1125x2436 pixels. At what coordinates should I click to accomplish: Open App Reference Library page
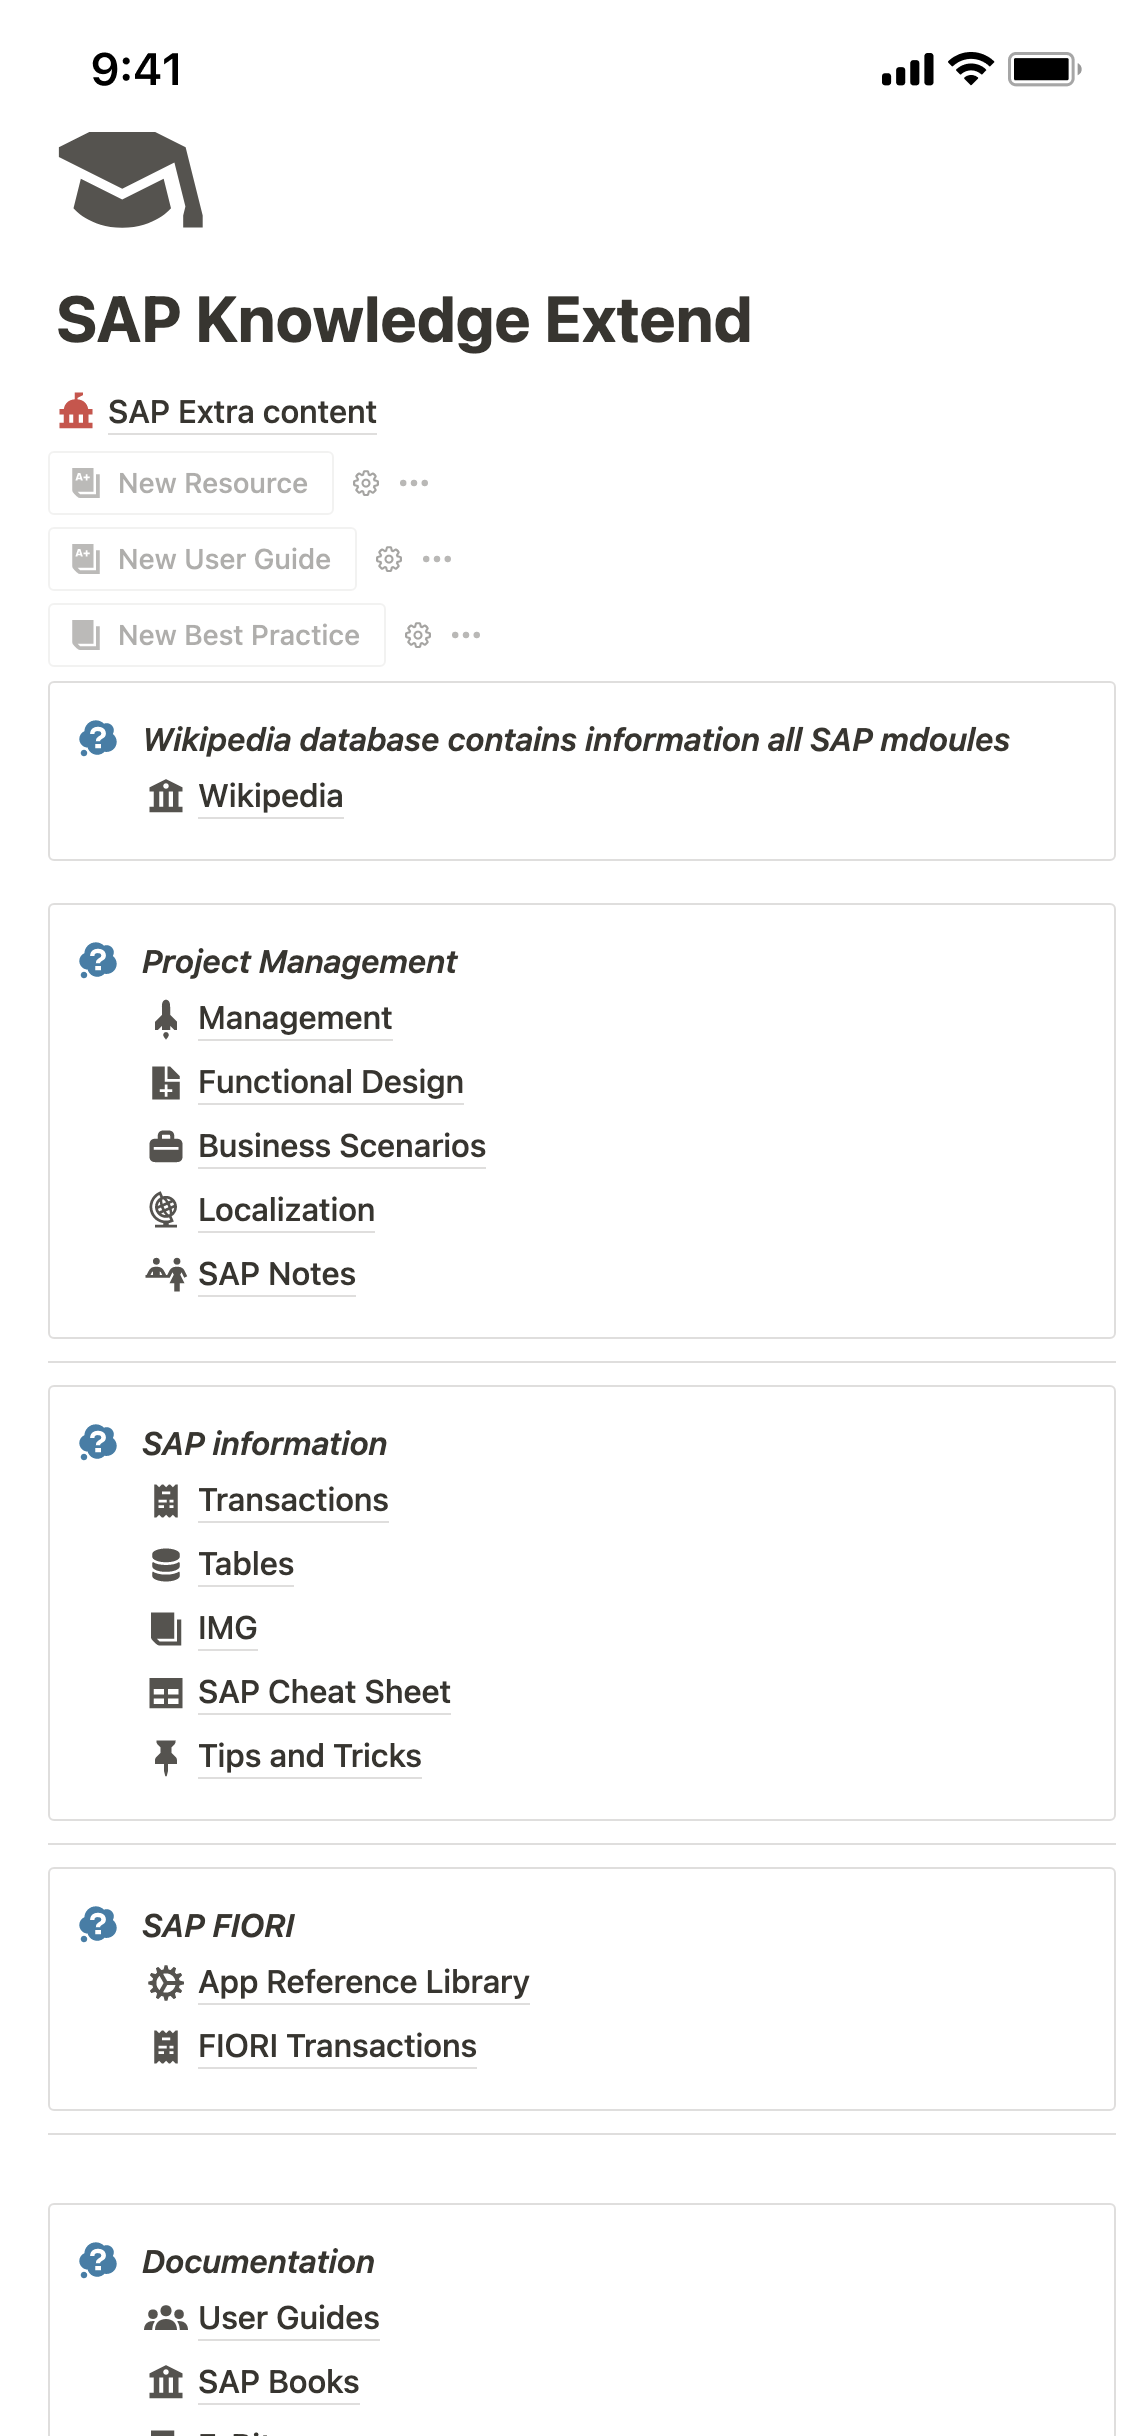coord(363,1982)
